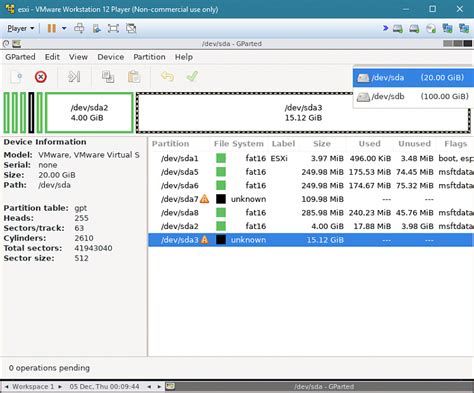Click the Apply all operations checkmark

click(x=192, y=77)
